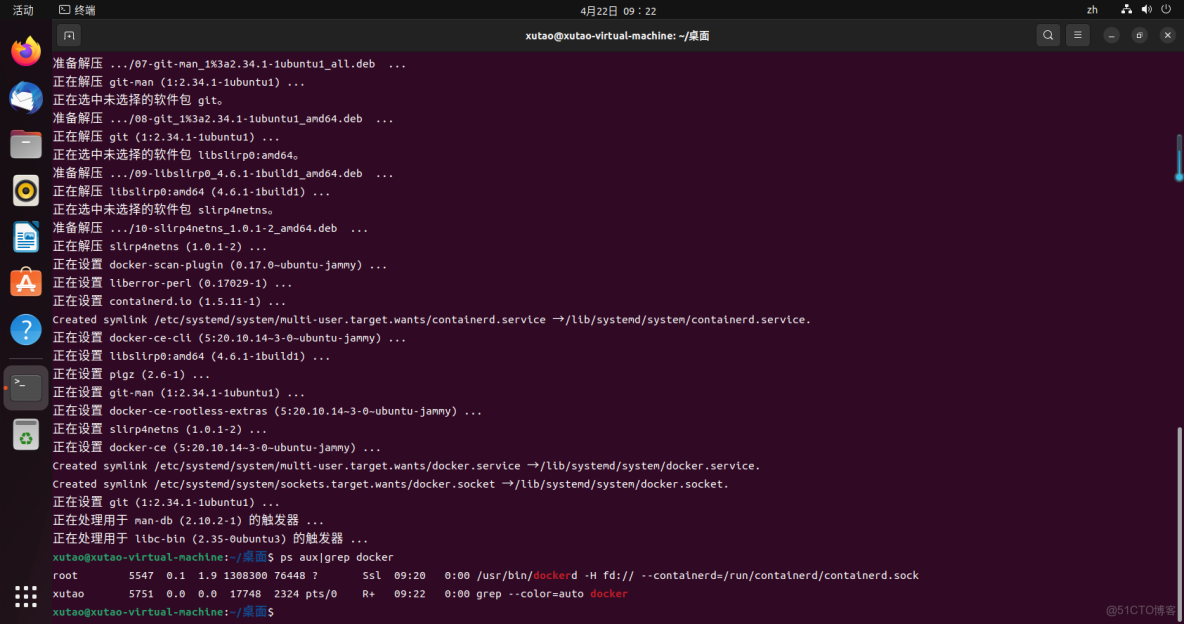The width and height of the screenshot is (1184, 624).
Task: Click the /usr/bin/dockerd process line
Action: click(x=486, y=576)
